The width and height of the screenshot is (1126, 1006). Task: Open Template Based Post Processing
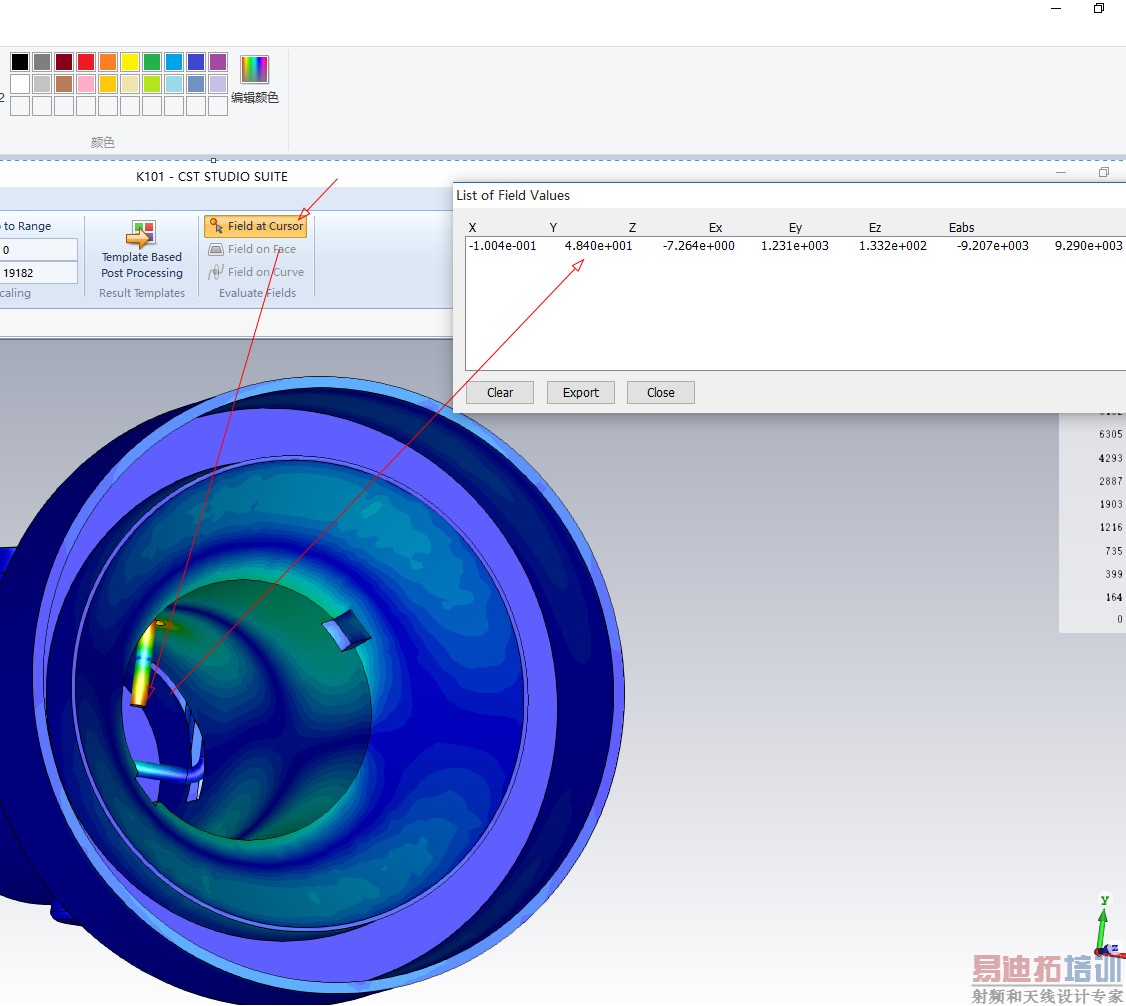141,251
